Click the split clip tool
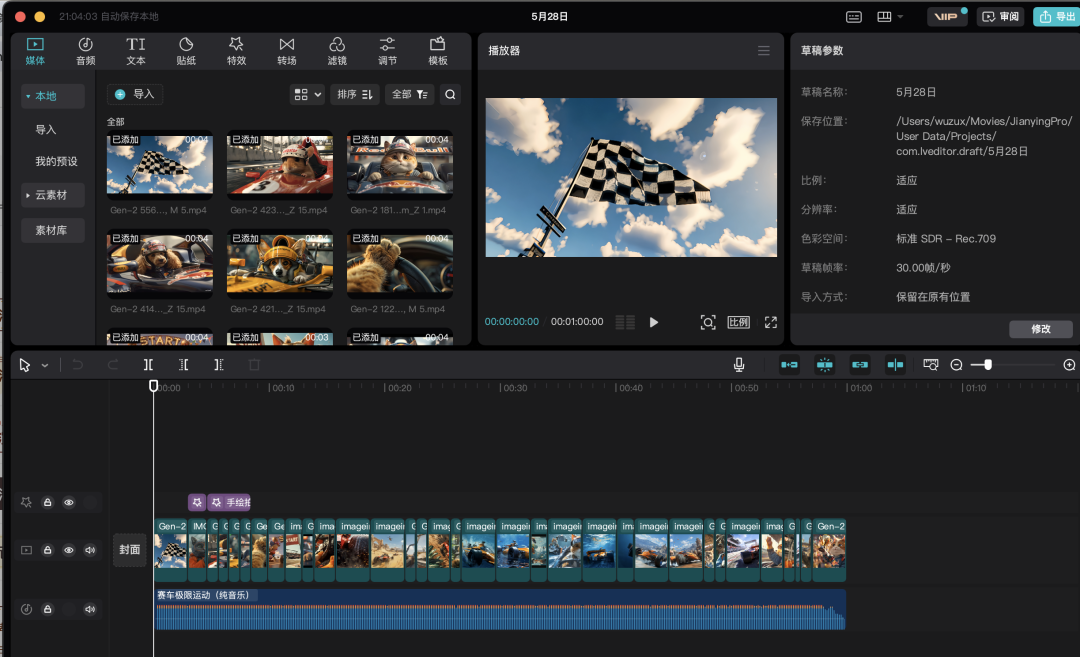Image resolution: width=1080 pixels, height=657 pixels. coord(148,365)
